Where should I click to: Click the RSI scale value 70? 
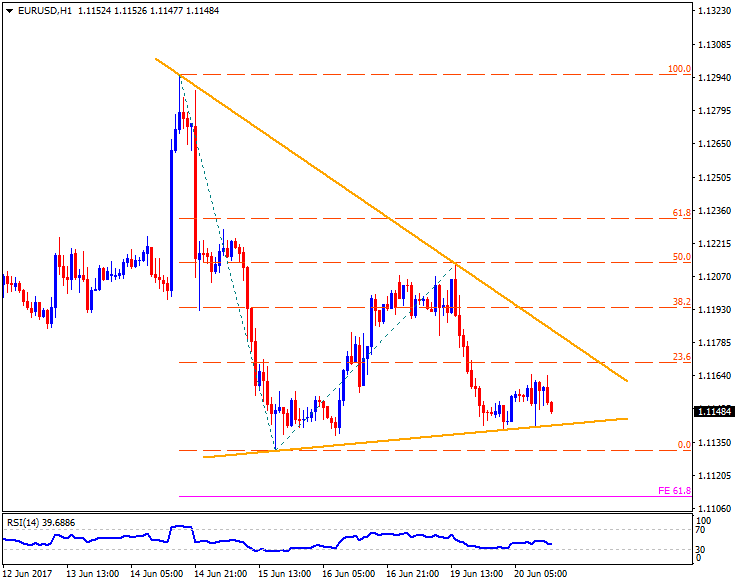[x=700, y=530]
